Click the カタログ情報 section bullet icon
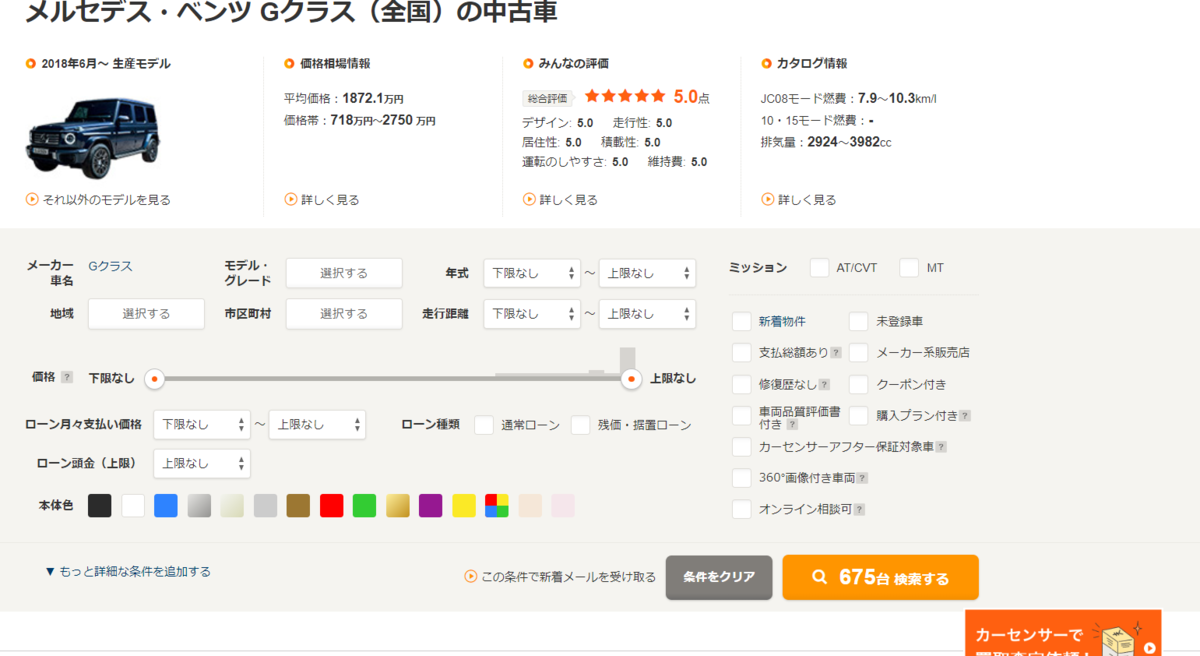Image resolution: width=1200 pixels, height=656 pixels. pos(767,64)
